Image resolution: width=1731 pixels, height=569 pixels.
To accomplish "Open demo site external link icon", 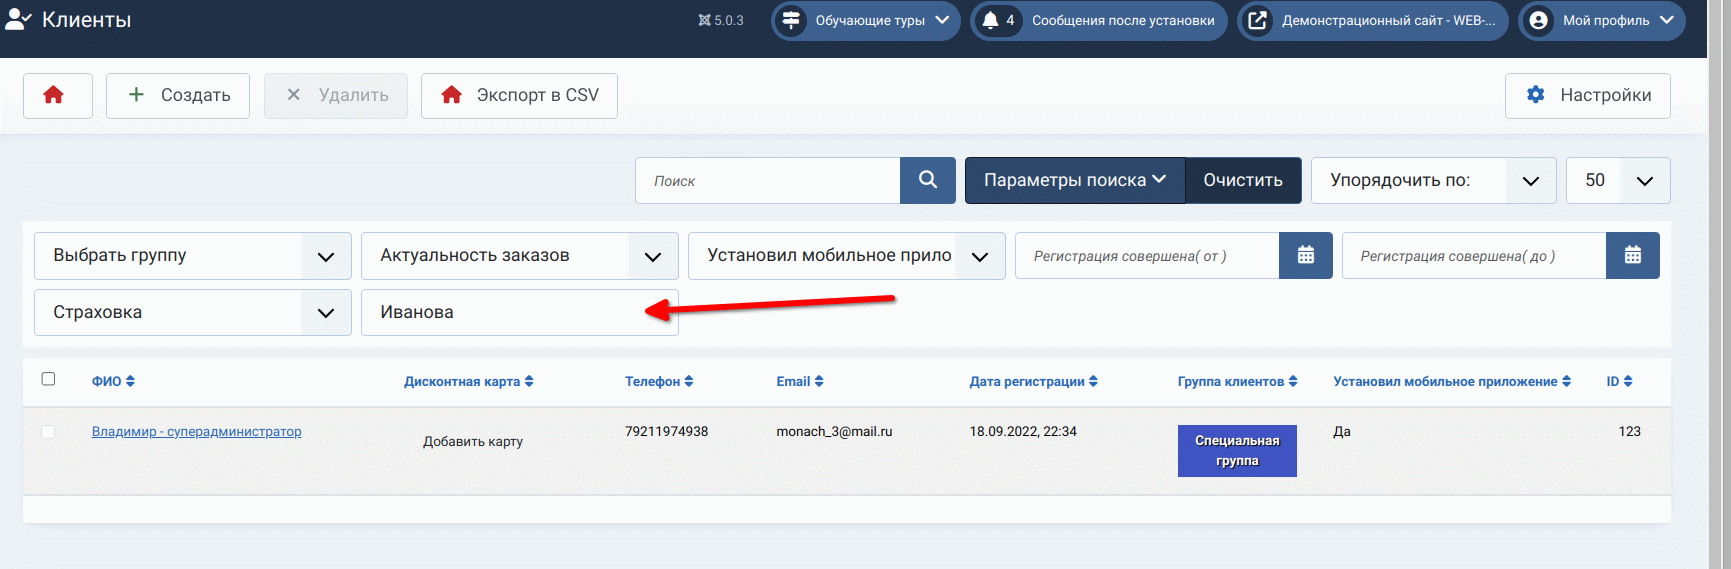I will 1258,21.
